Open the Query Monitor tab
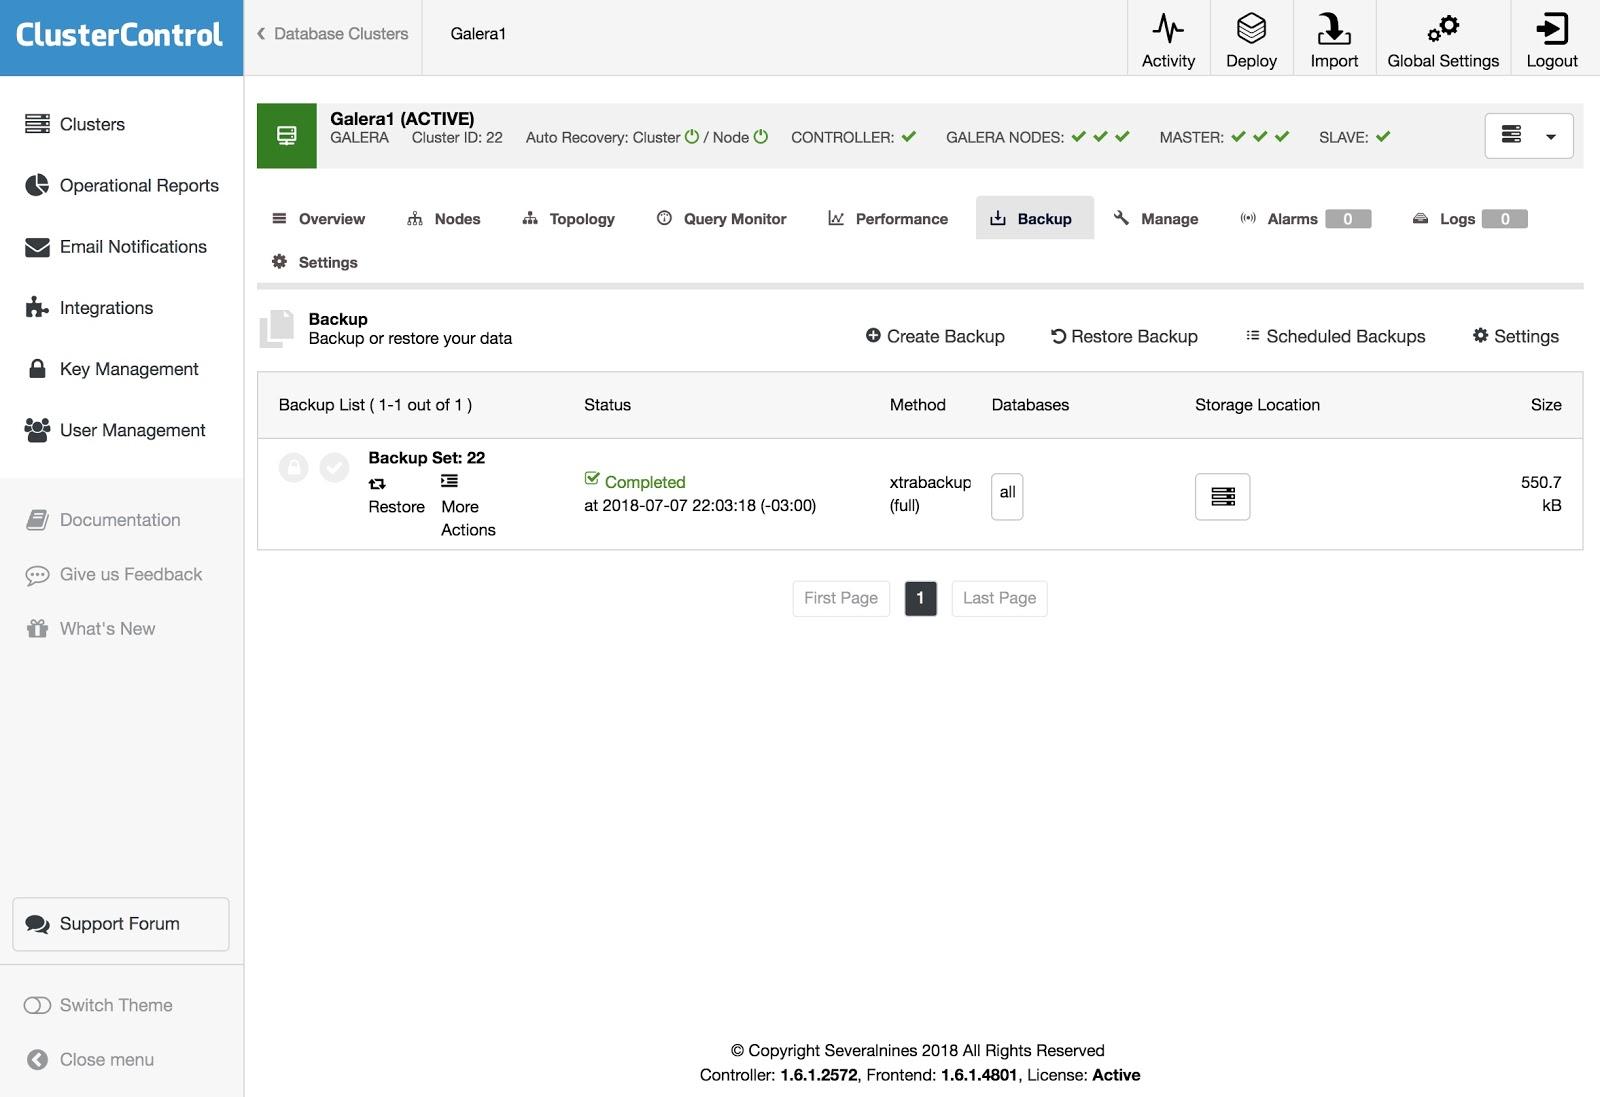The height and width of the screenshot is (1097, 1600). tap(722, 219)
